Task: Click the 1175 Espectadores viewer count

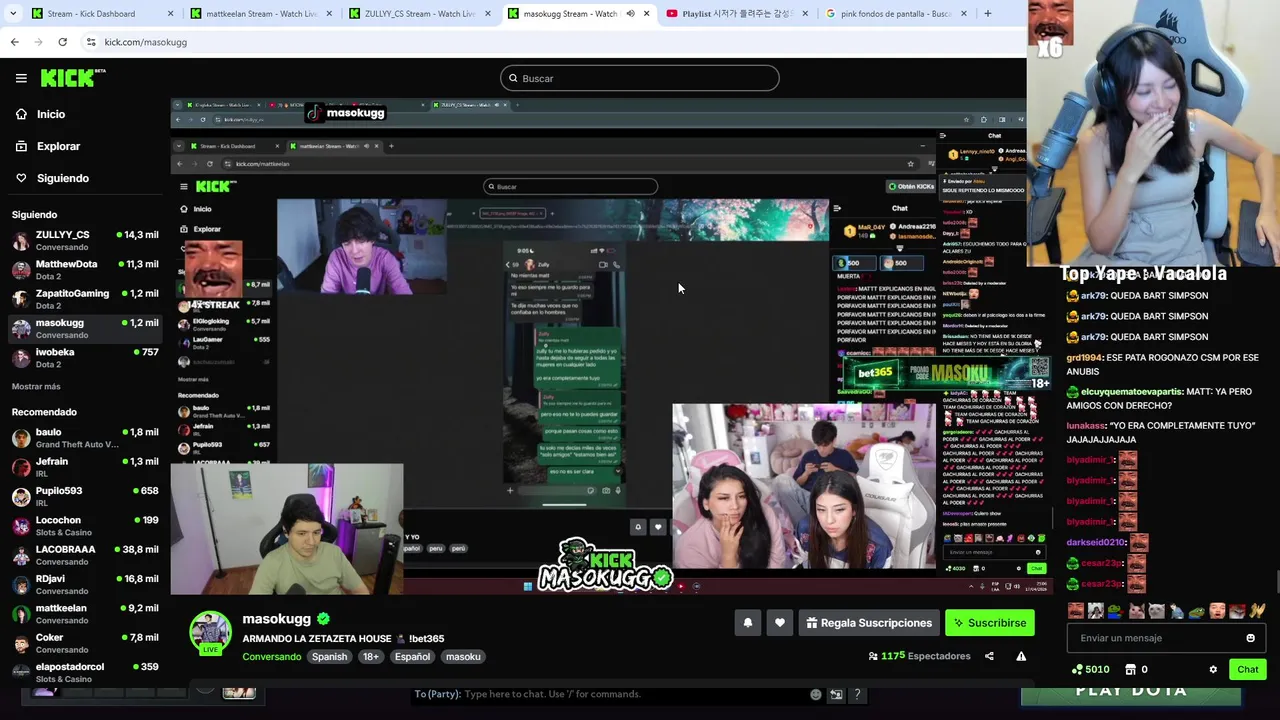Action: 919,656
